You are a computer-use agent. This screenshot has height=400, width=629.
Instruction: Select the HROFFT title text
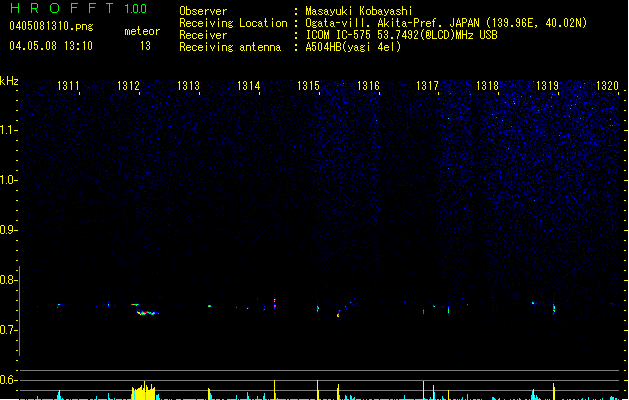pos(62,8)
